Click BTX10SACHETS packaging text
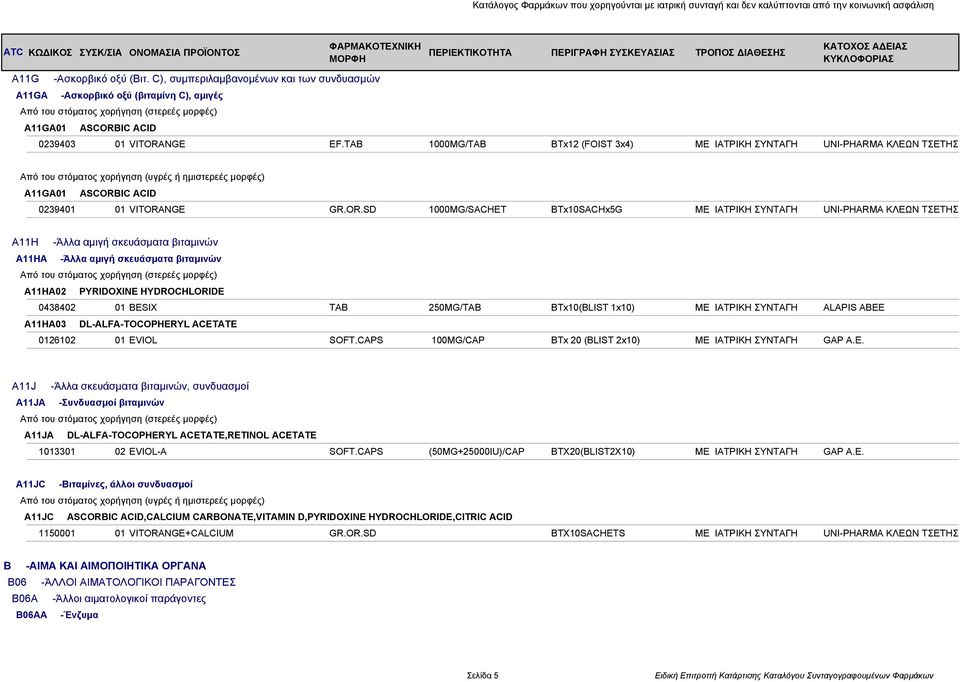 (588, 533)
